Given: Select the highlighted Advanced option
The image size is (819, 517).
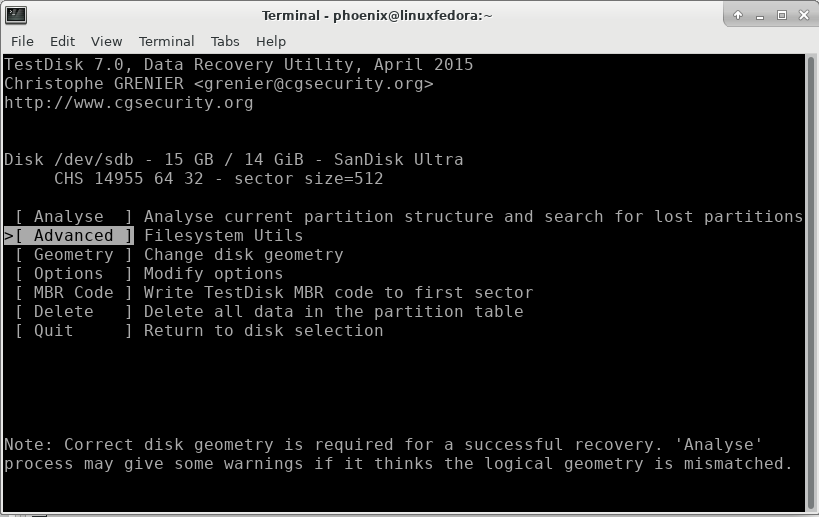Looking at the screenshot, I should point(74,236).
